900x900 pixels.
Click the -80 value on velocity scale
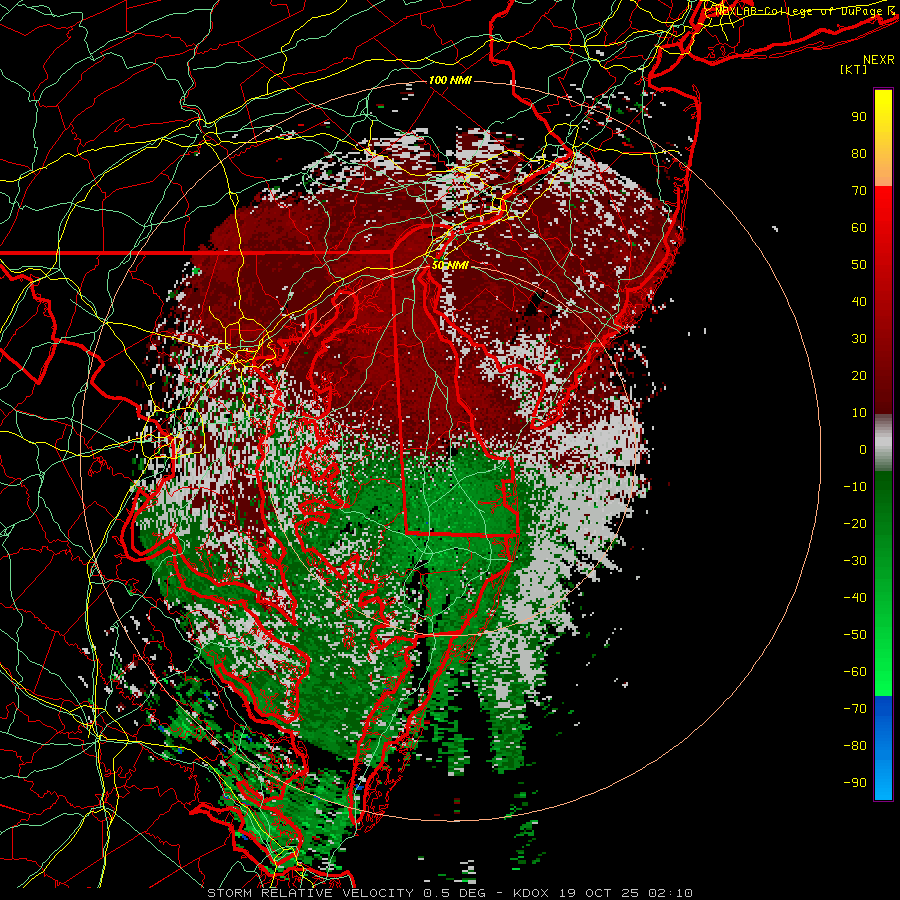pyautogui.click(x=855, y=746)
